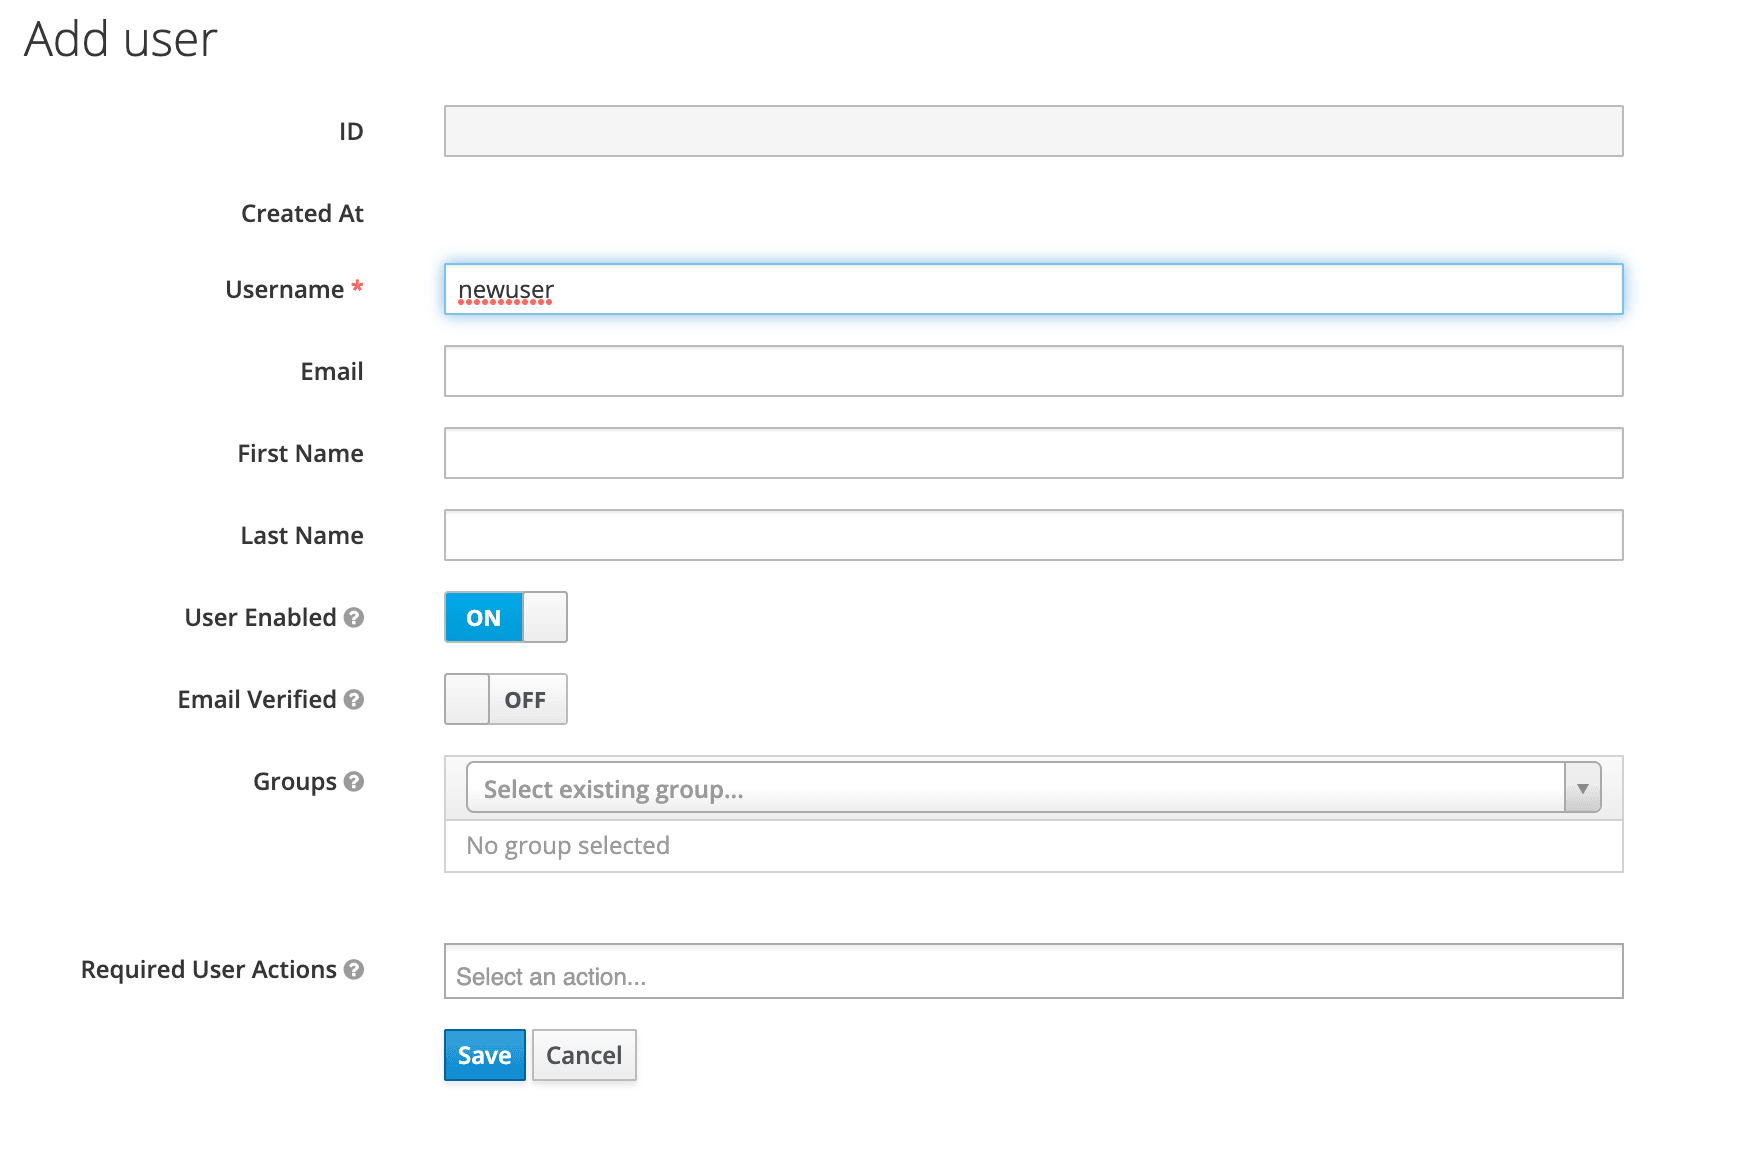Open the Select an action dropdown
The height and width of the screenshot is (1150, 1742).
point(1032,972)
